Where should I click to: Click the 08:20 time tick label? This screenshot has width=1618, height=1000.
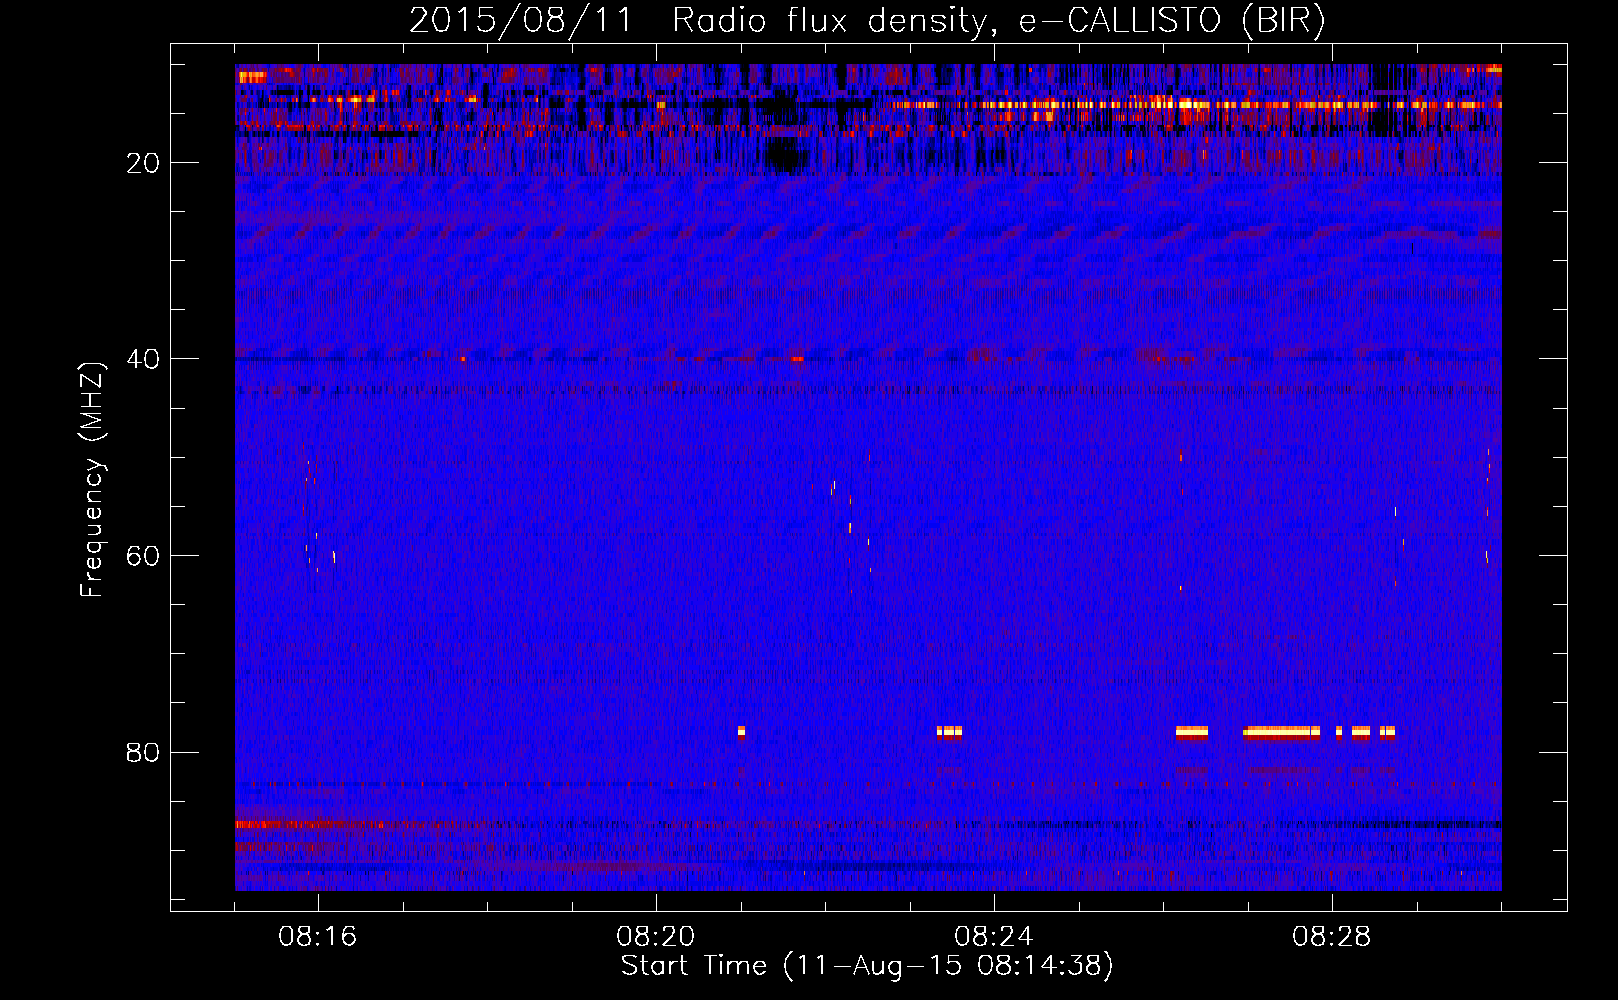pyautogui.click(x=656, y=937)
